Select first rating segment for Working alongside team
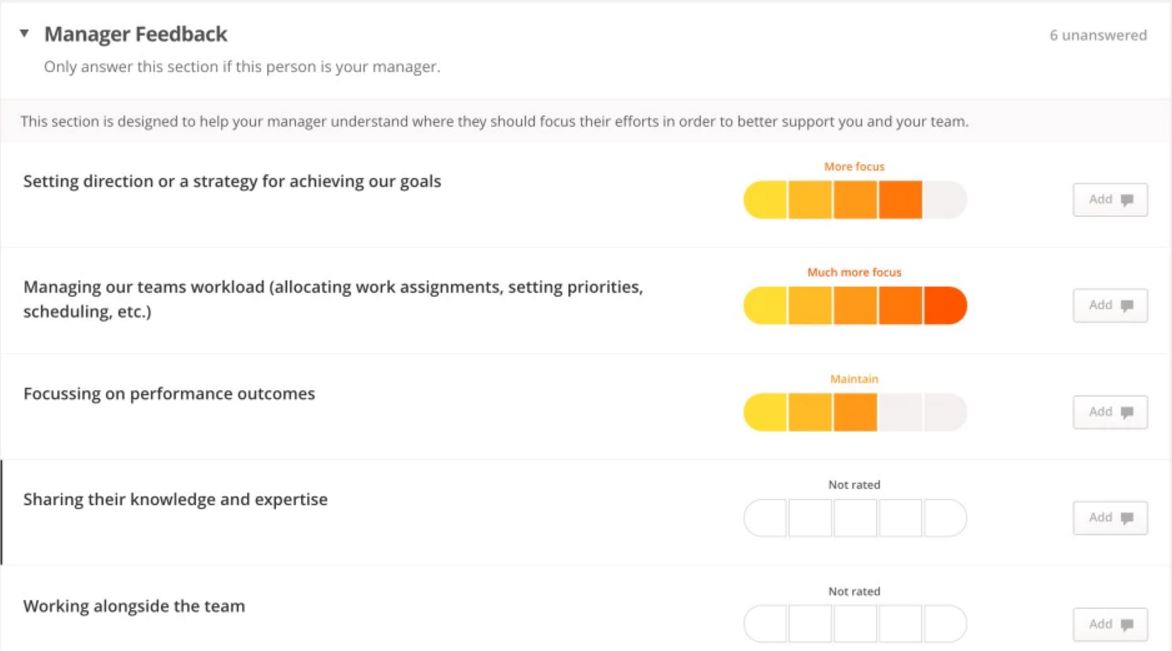Image resolution: width=1172 pixels, height=651 pixels. coord(766,624)
